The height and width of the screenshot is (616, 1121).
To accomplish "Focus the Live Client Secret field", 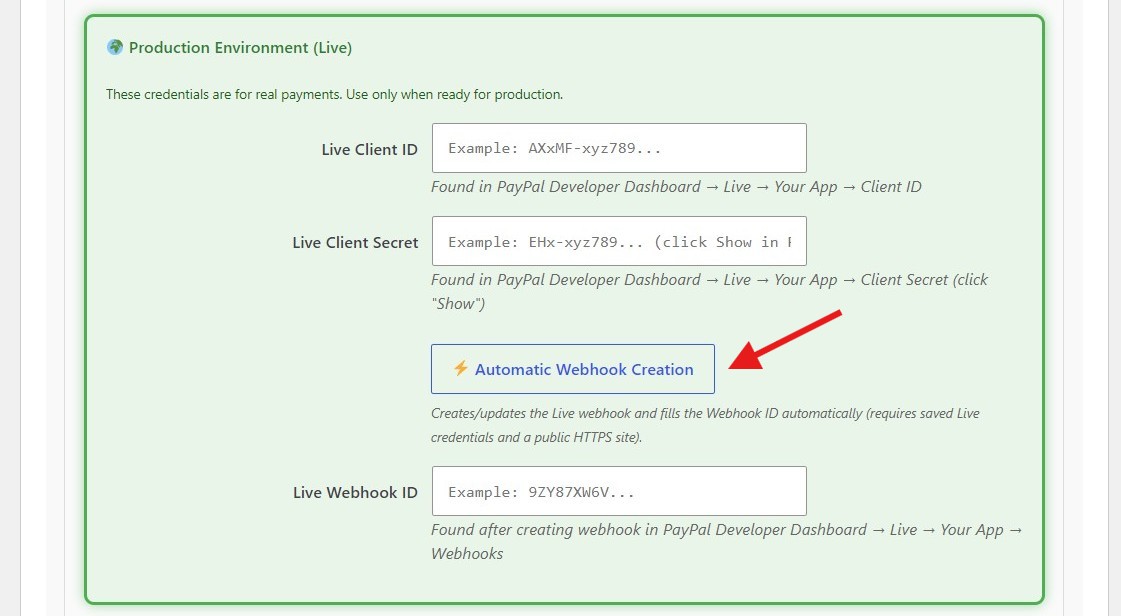I will 619,241.
